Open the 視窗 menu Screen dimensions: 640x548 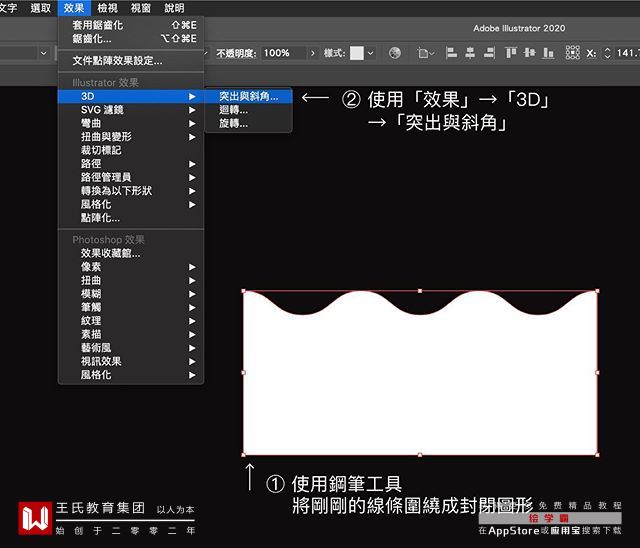coord(141,8)
